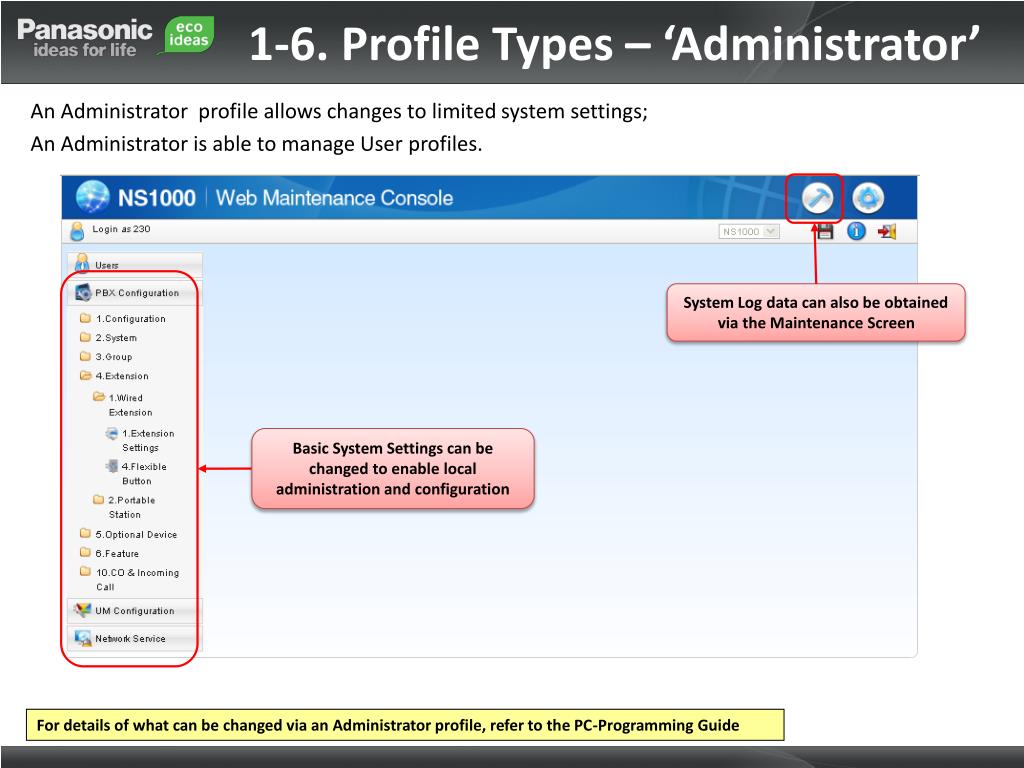Click the login user avatar icon
This screenshot has height=768, width=1024.
77,231
